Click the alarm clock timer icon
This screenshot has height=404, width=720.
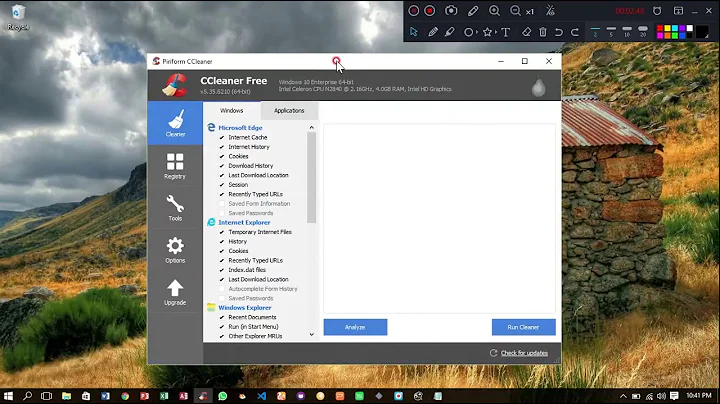click(657, 11)
